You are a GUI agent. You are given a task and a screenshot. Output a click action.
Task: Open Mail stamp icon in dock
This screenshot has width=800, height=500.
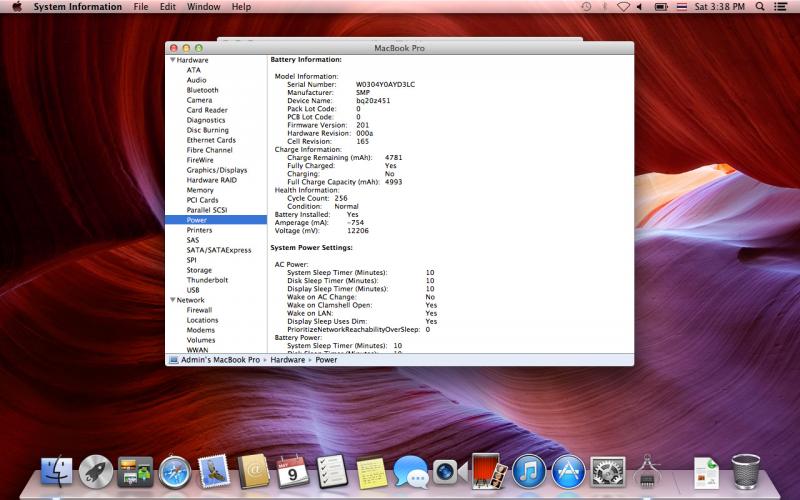click(x=214, y=471)
